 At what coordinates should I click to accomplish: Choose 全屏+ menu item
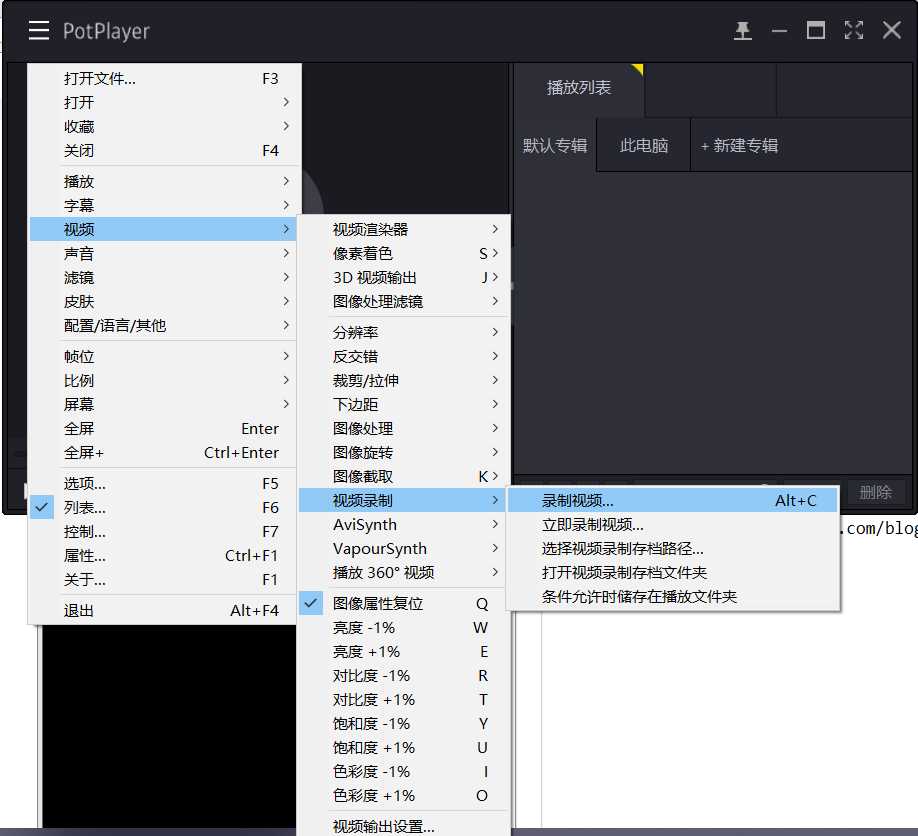point(163,453)
